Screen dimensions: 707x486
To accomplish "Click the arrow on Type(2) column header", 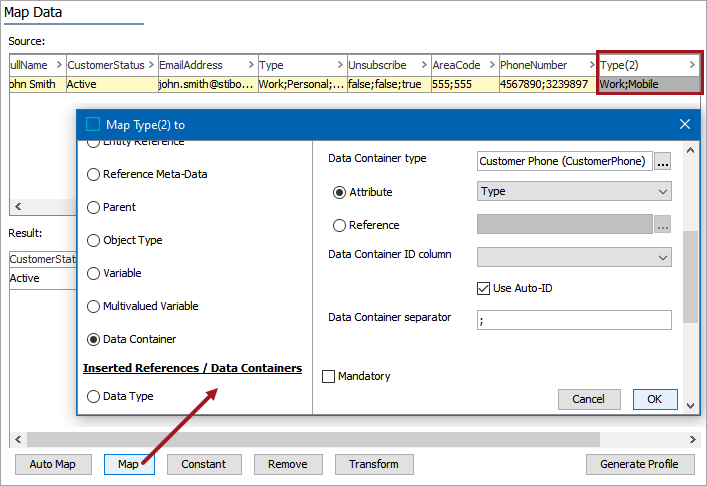I will [693, 65].
